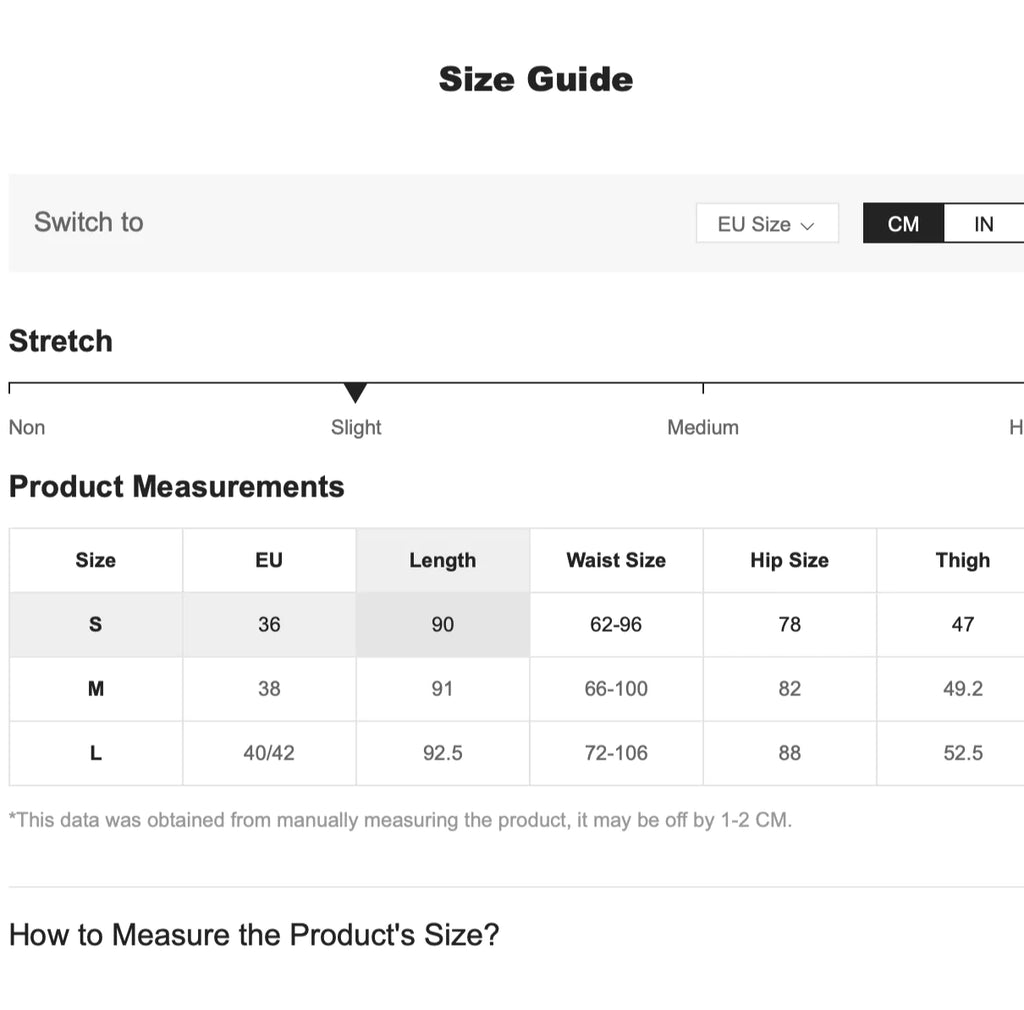Click the Thigh column header

[962, 560]
